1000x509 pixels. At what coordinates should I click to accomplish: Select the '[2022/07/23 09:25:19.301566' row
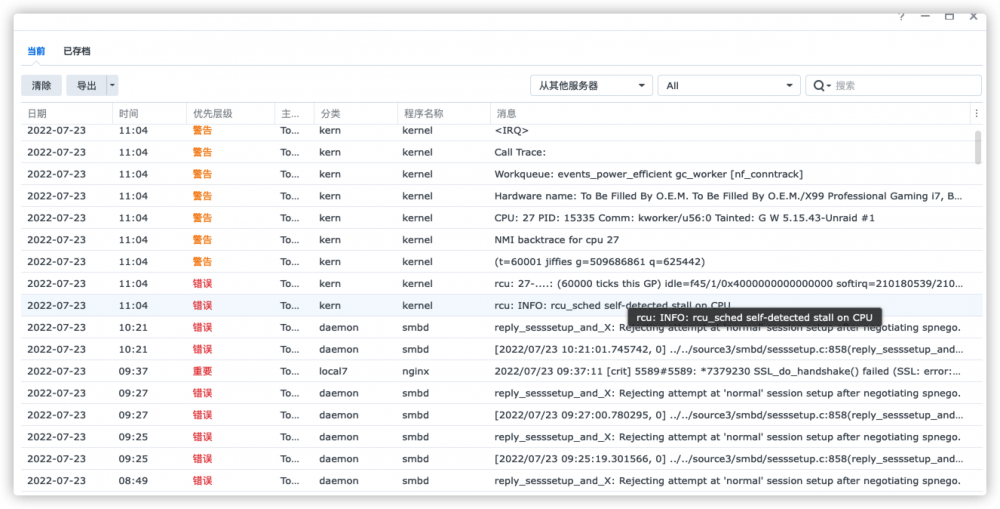point(501,459)
